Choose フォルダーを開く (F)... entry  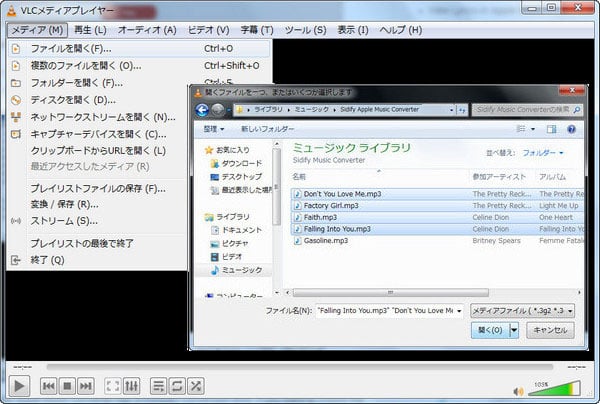[98, 83]
